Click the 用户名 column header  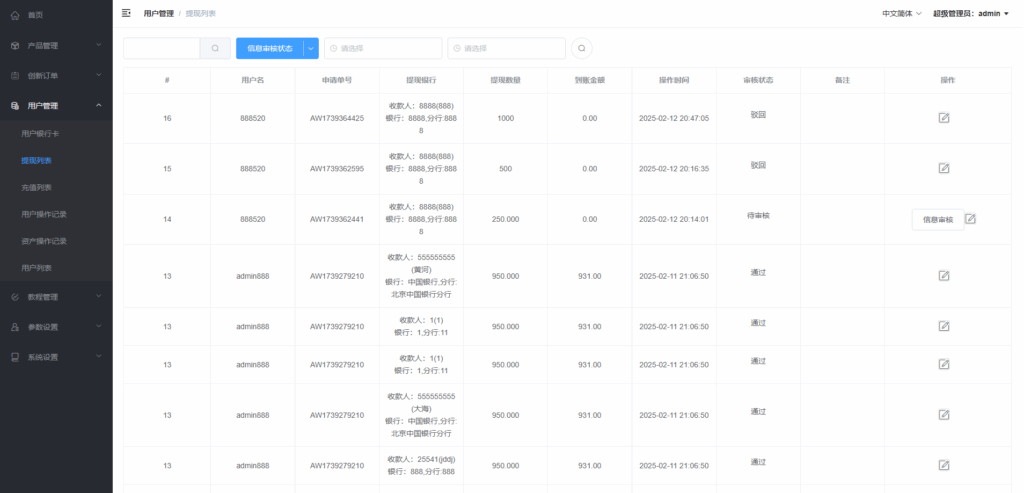[252, 80]
